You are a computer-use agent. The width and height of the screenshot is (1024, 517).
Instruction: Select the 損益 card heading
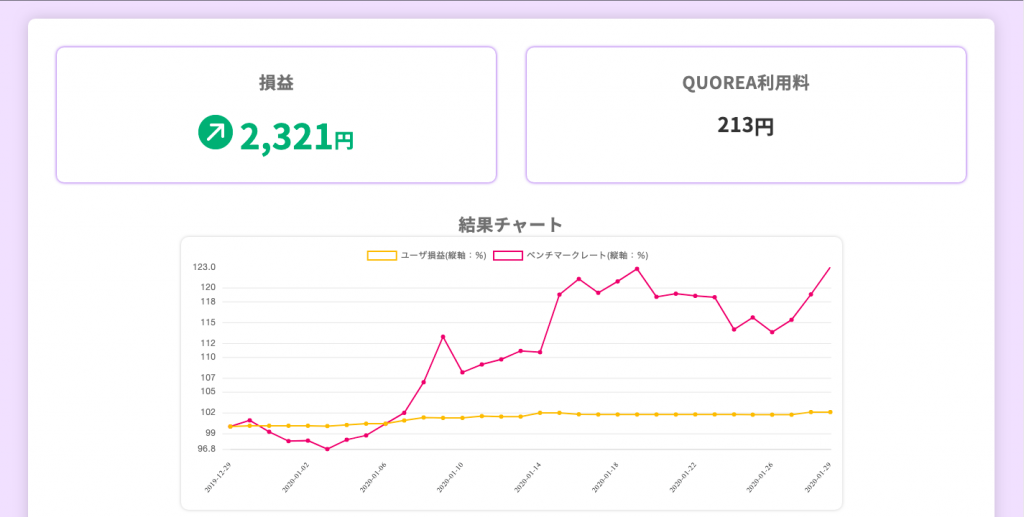[x=276, y=83]
